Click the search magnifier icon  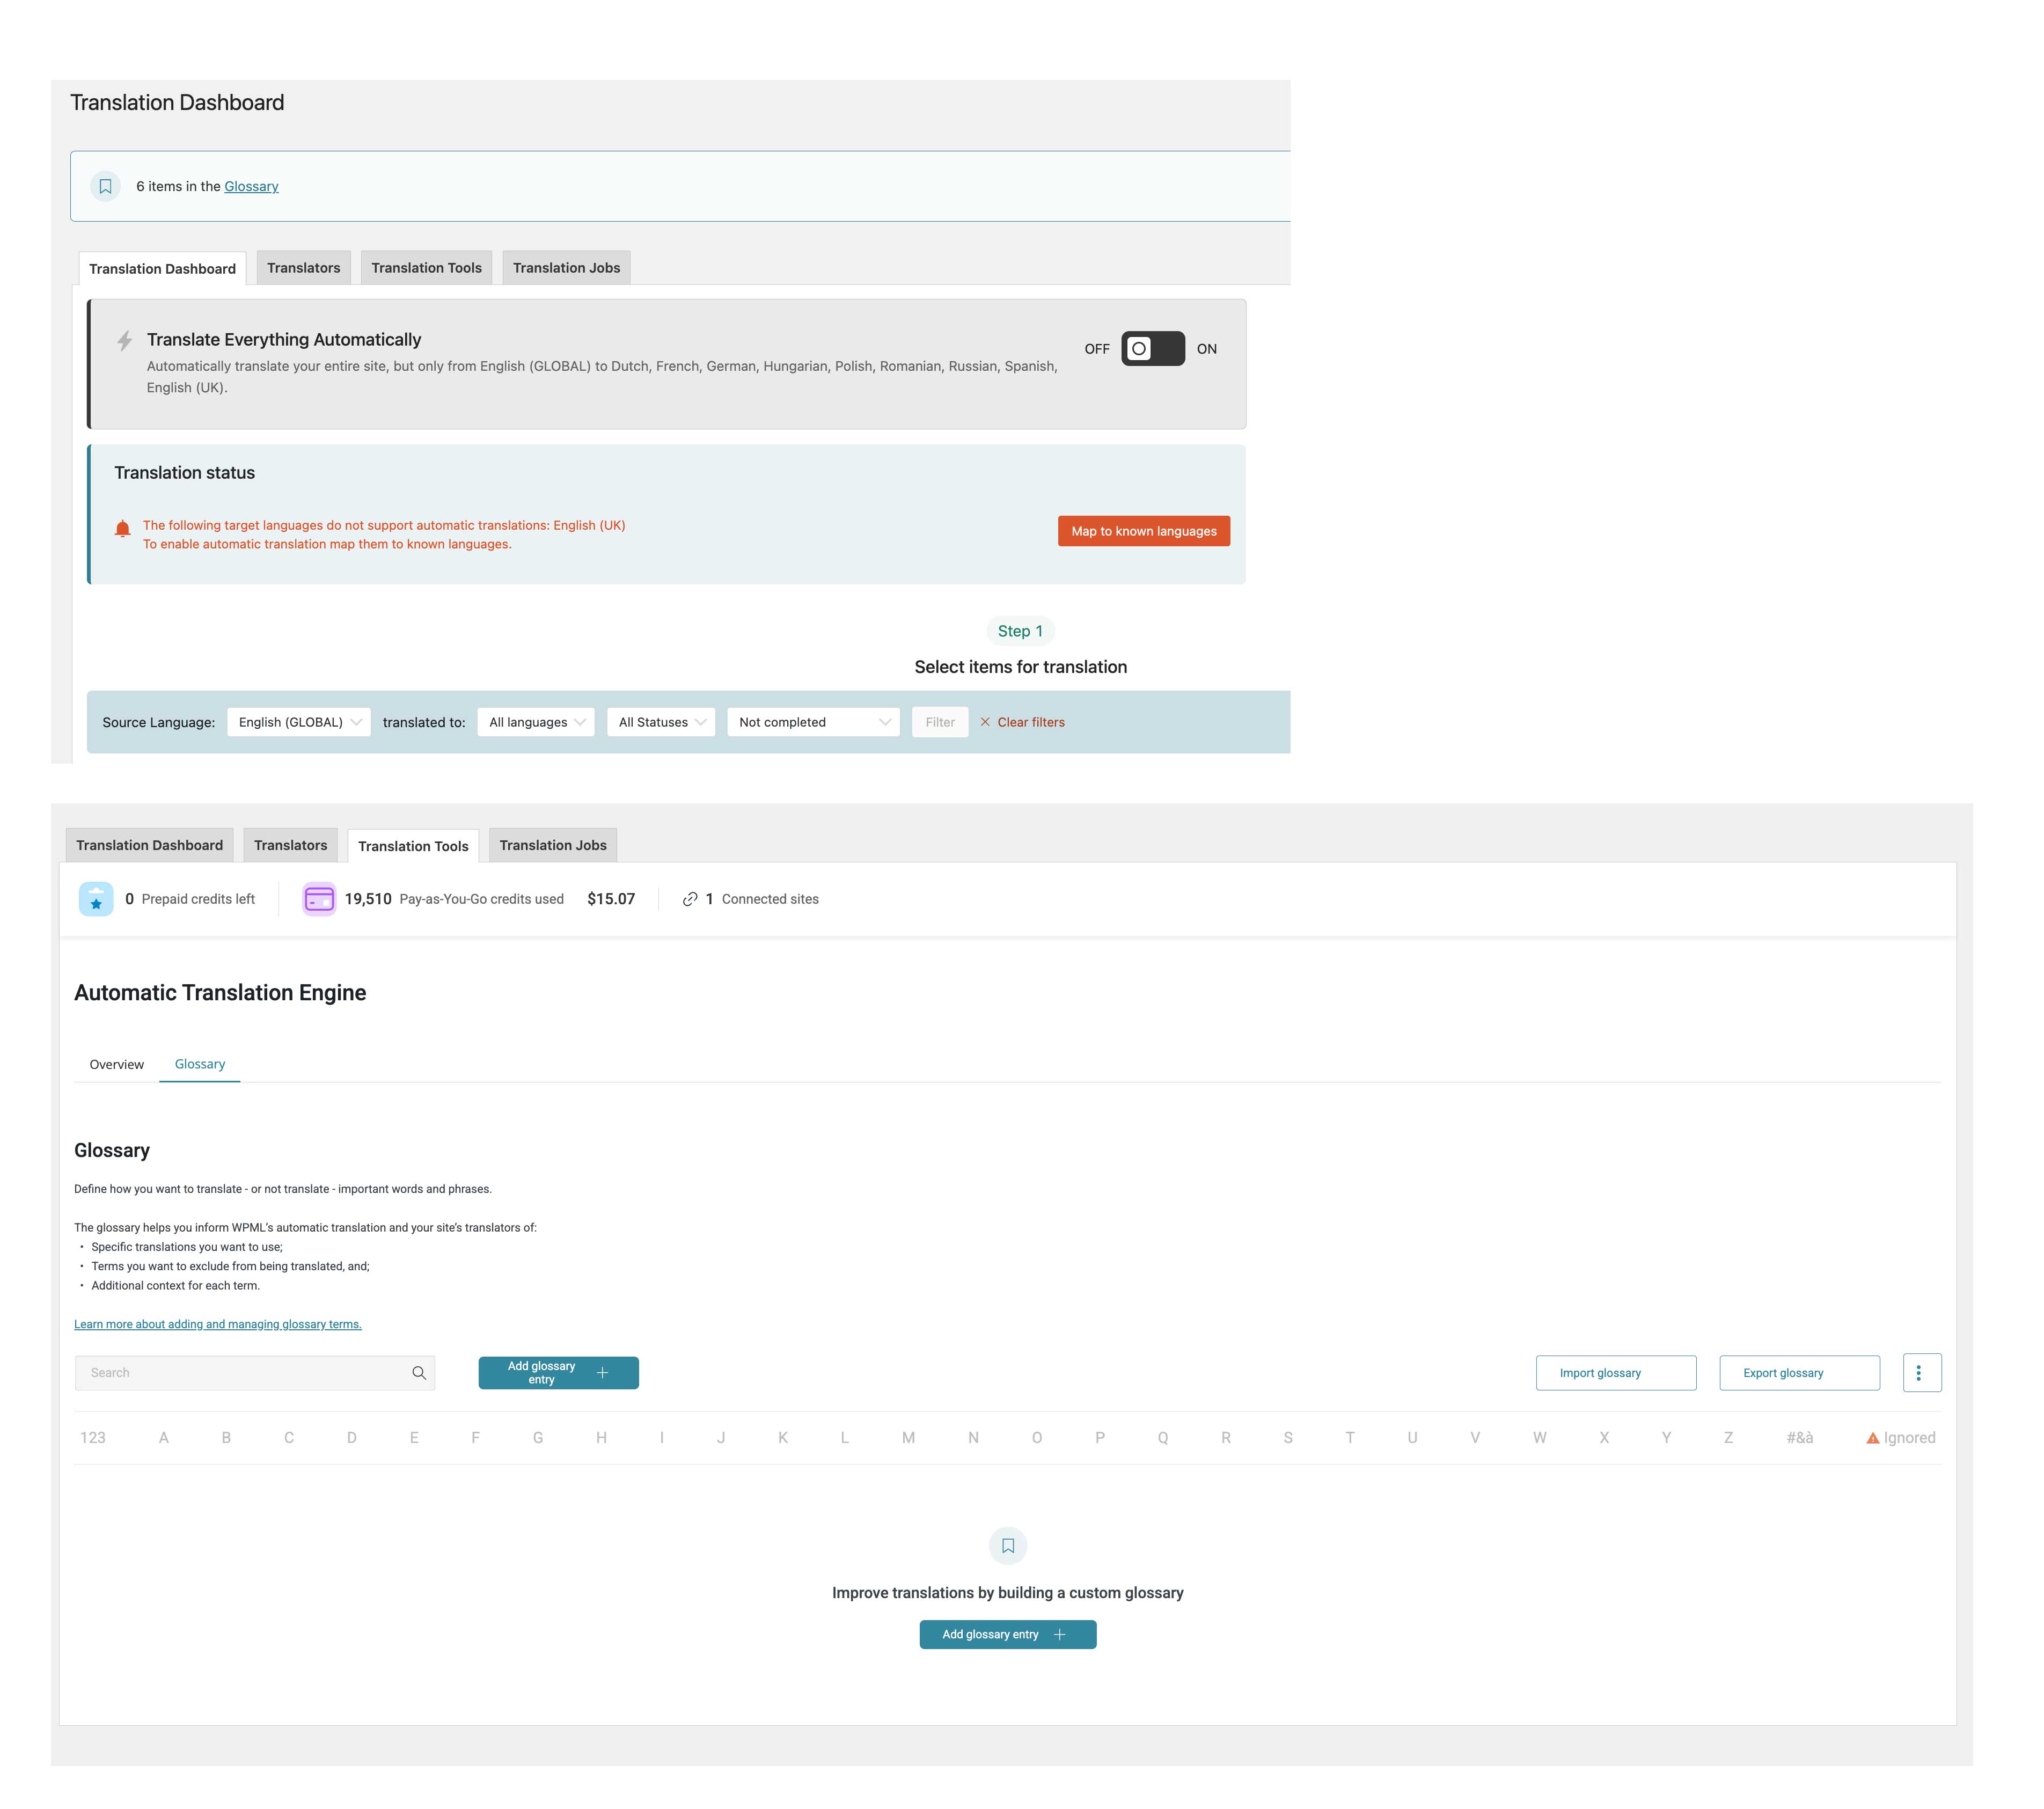pyautogui.click(x=419, y=1373)
